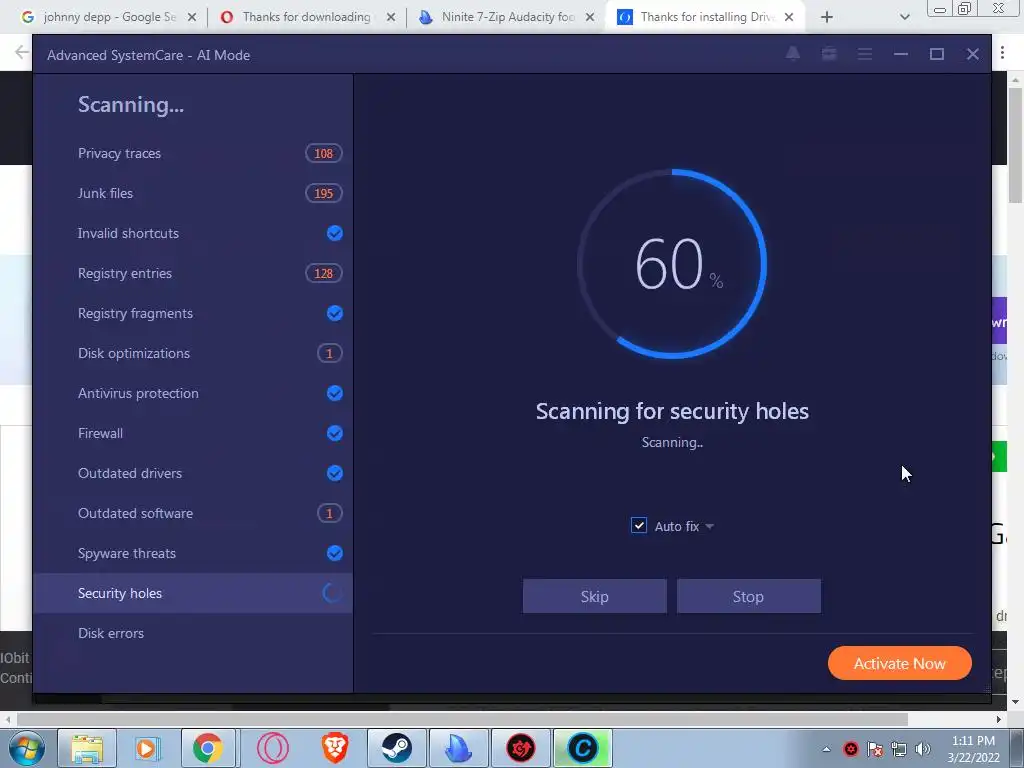Click browser back arrow behind SystemCare window

coord(22,52)
